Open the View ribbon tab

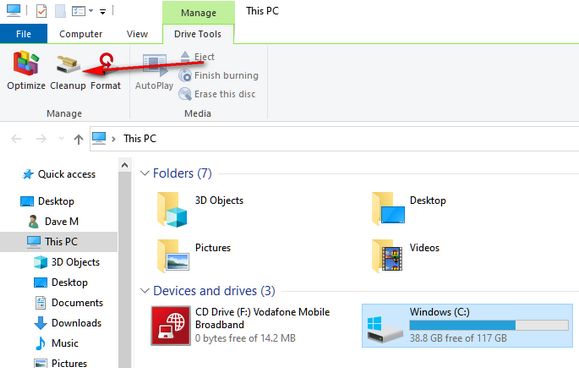137,34
